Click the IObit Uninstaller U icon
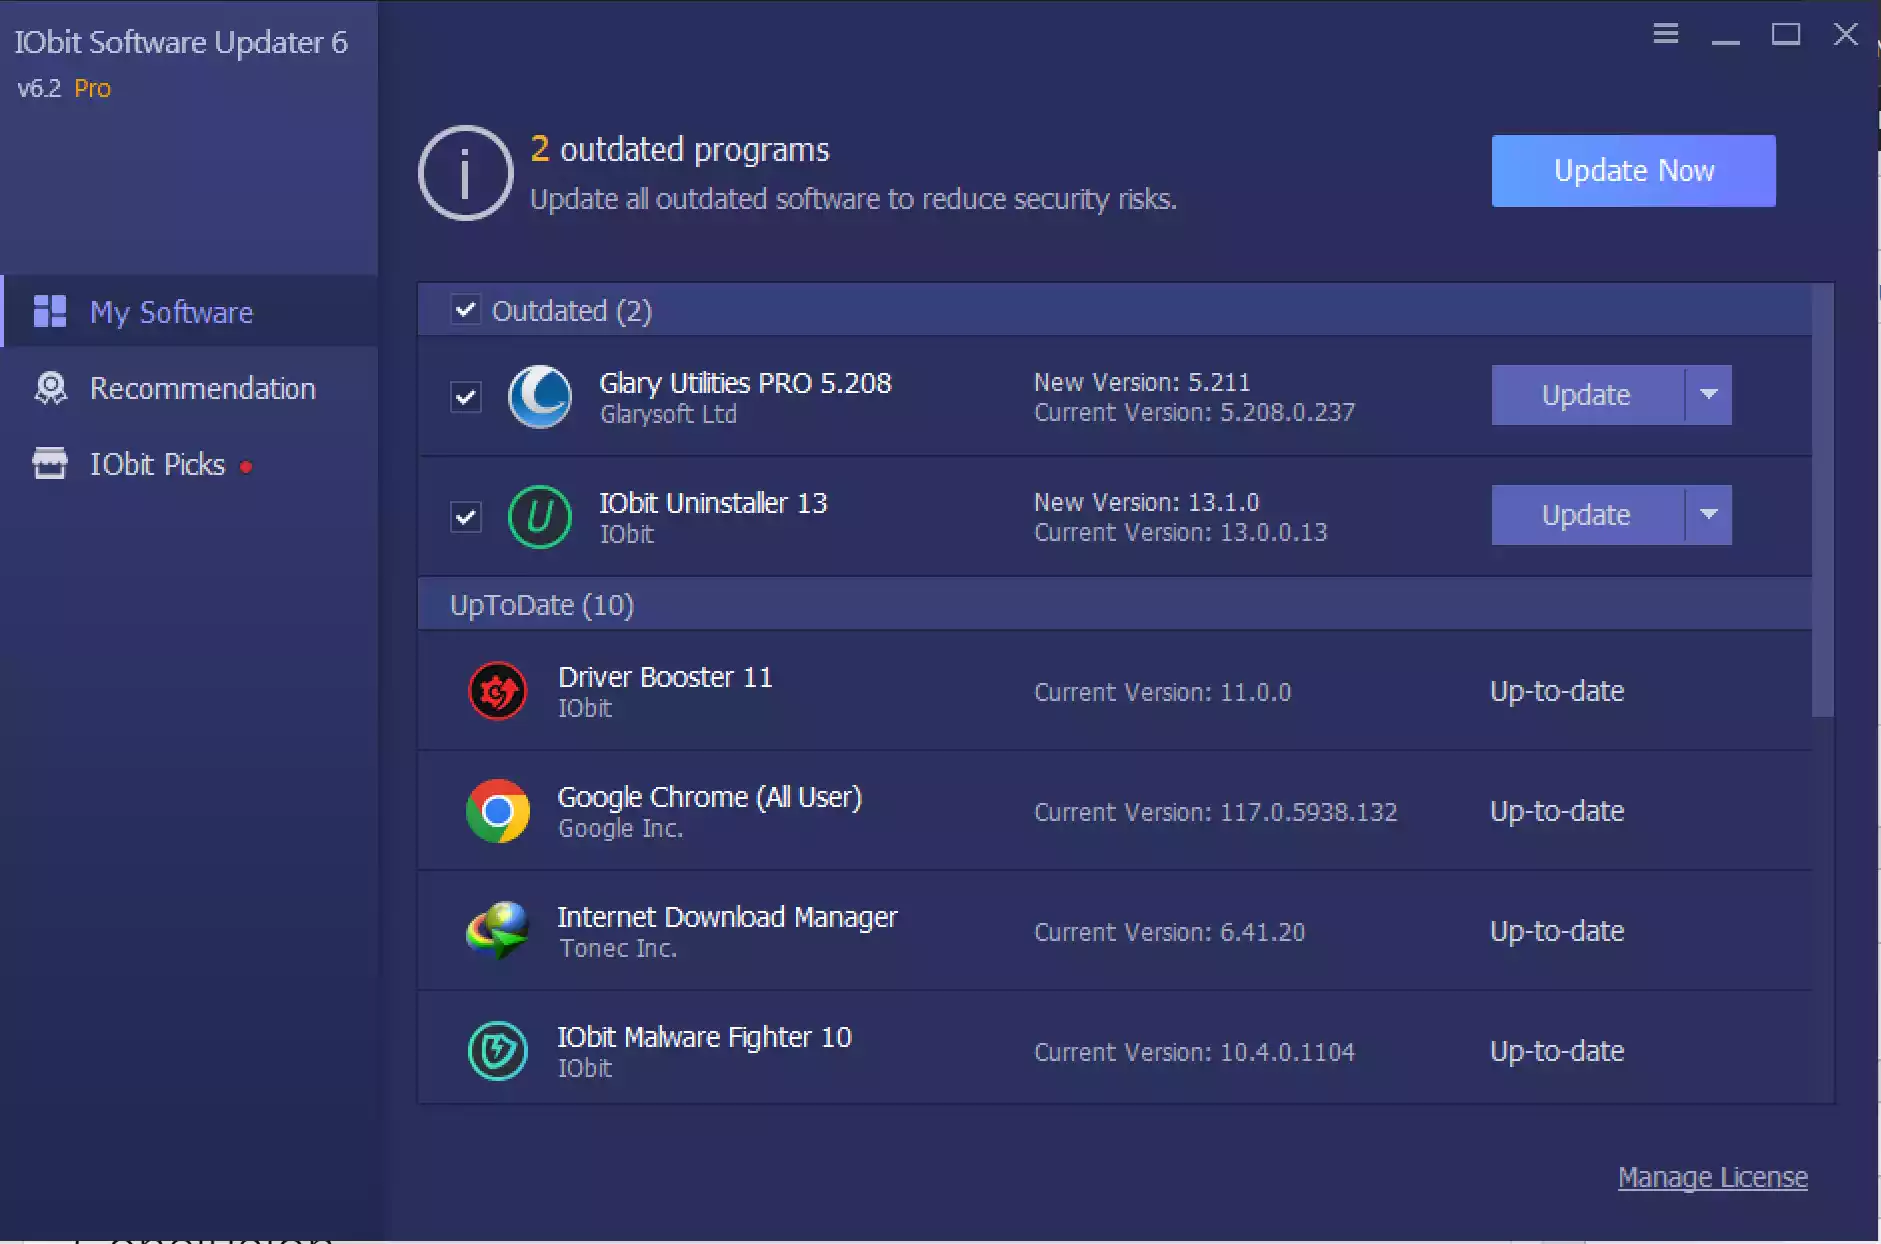Screen dimensions: 1881x1244 point(540,516)
